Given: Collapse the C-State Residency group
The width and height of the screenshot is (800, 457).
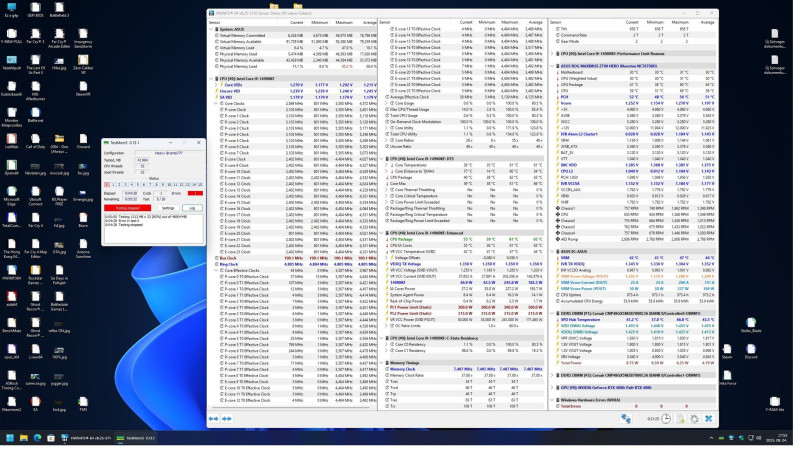Looking at the screenshot, I should click(381, 338).
